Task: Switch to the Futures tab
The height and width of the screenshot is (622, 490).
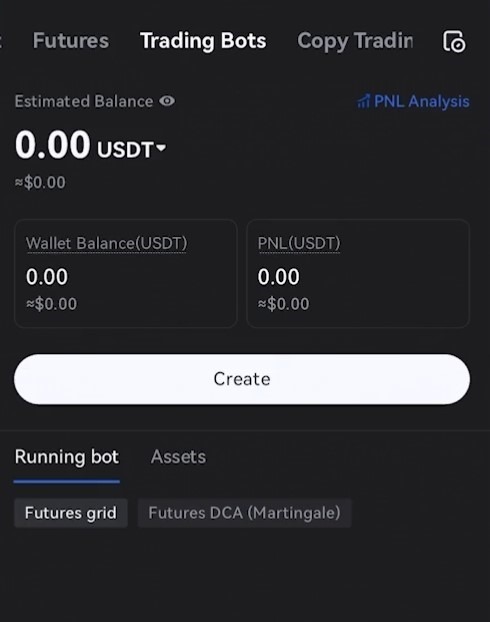Action: (x=71, y=41)
